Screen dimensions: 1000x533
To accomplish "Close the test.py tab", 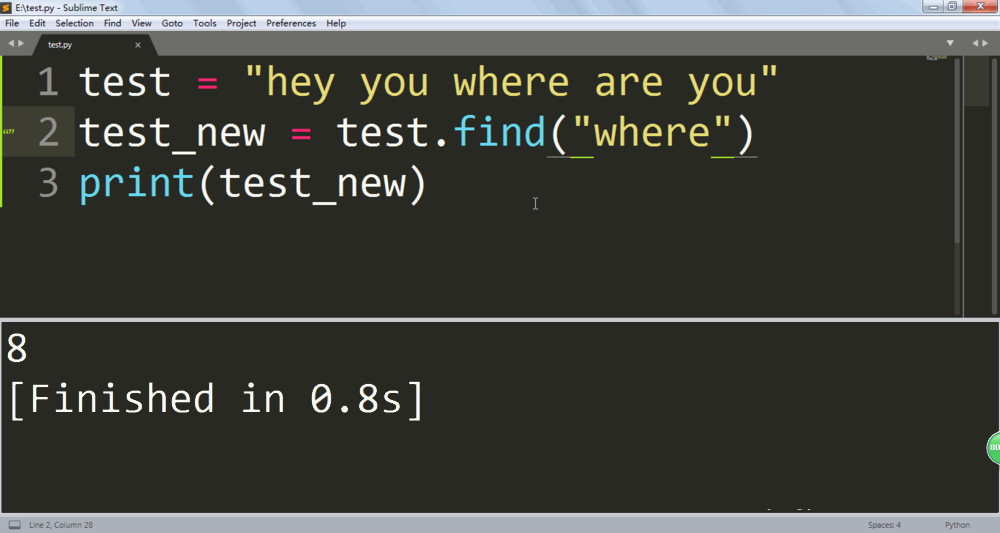I will pyautogui.click(x=138, y=45).
